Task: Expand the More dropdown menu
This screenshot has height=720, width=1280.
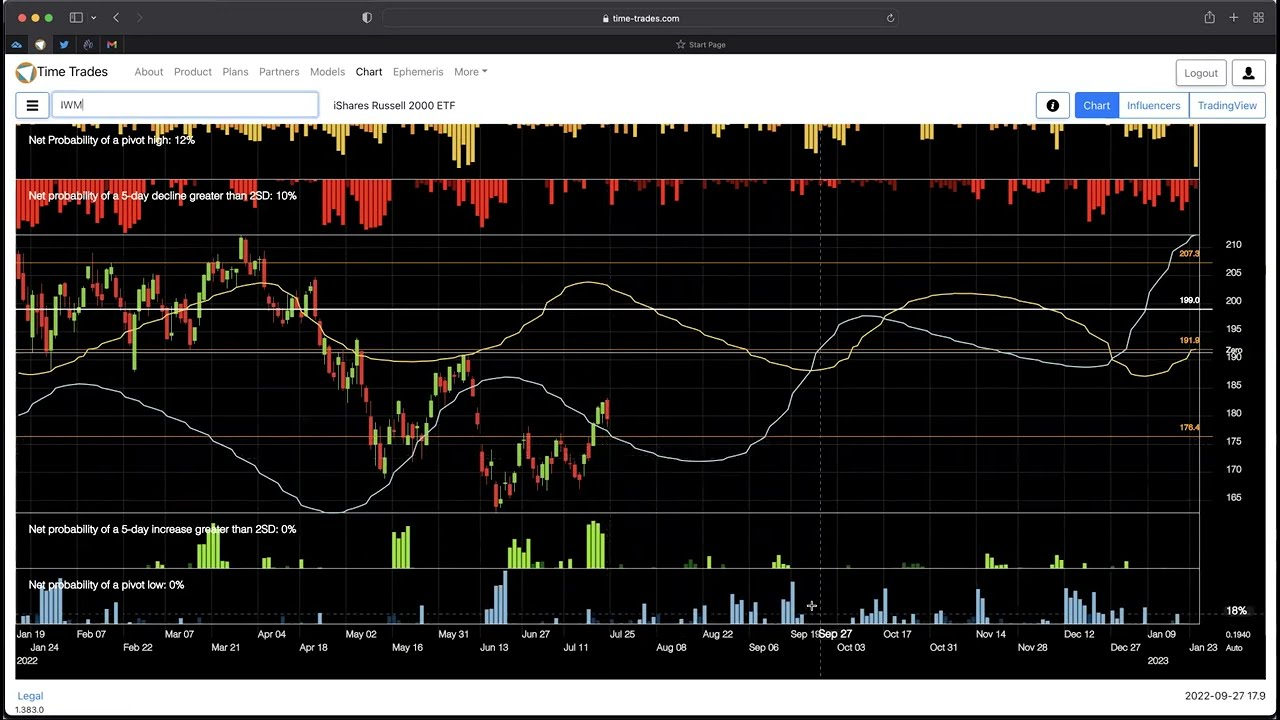Action: pyautogui.click(x=470, y=72)
